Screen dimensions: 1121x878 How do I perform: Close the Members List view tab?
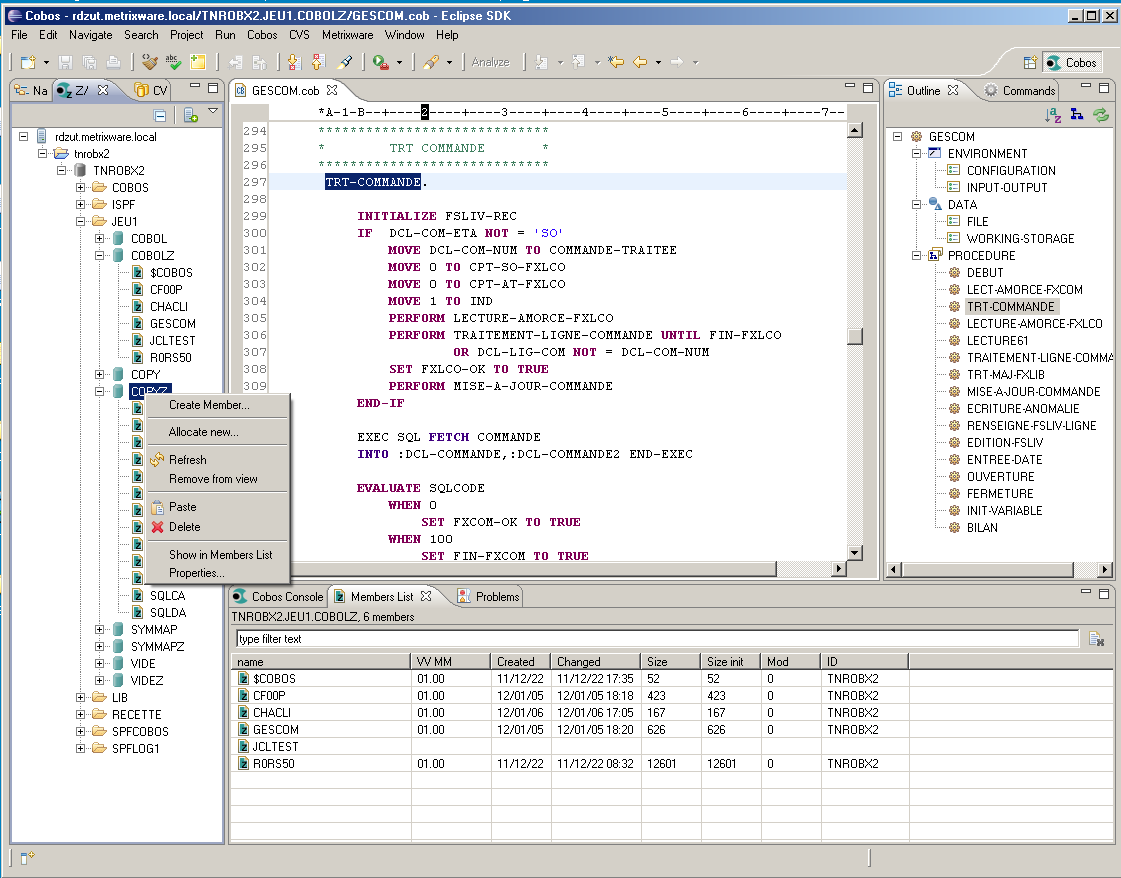point(426,596)
